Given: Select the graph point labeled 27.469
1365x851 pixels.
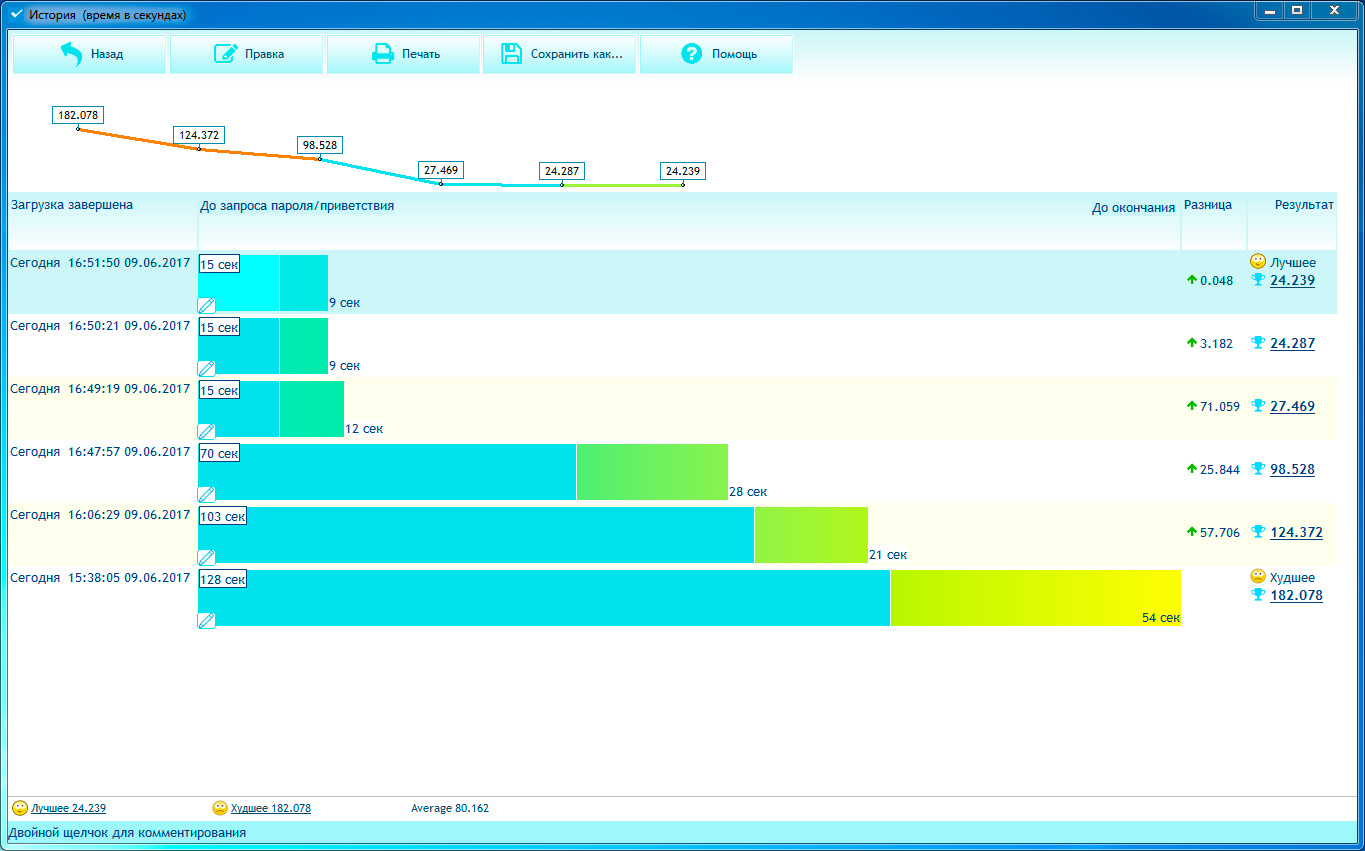Looking at the screenshot, I should [441, 184].
